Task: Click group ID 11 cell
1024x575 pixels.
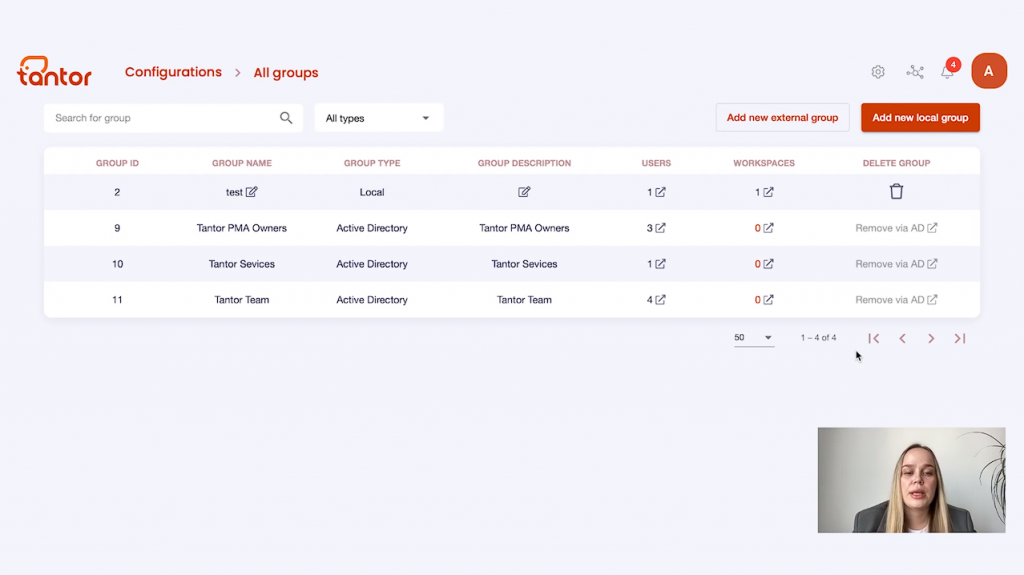Action: pyautogui.click(x=118, y=300)
